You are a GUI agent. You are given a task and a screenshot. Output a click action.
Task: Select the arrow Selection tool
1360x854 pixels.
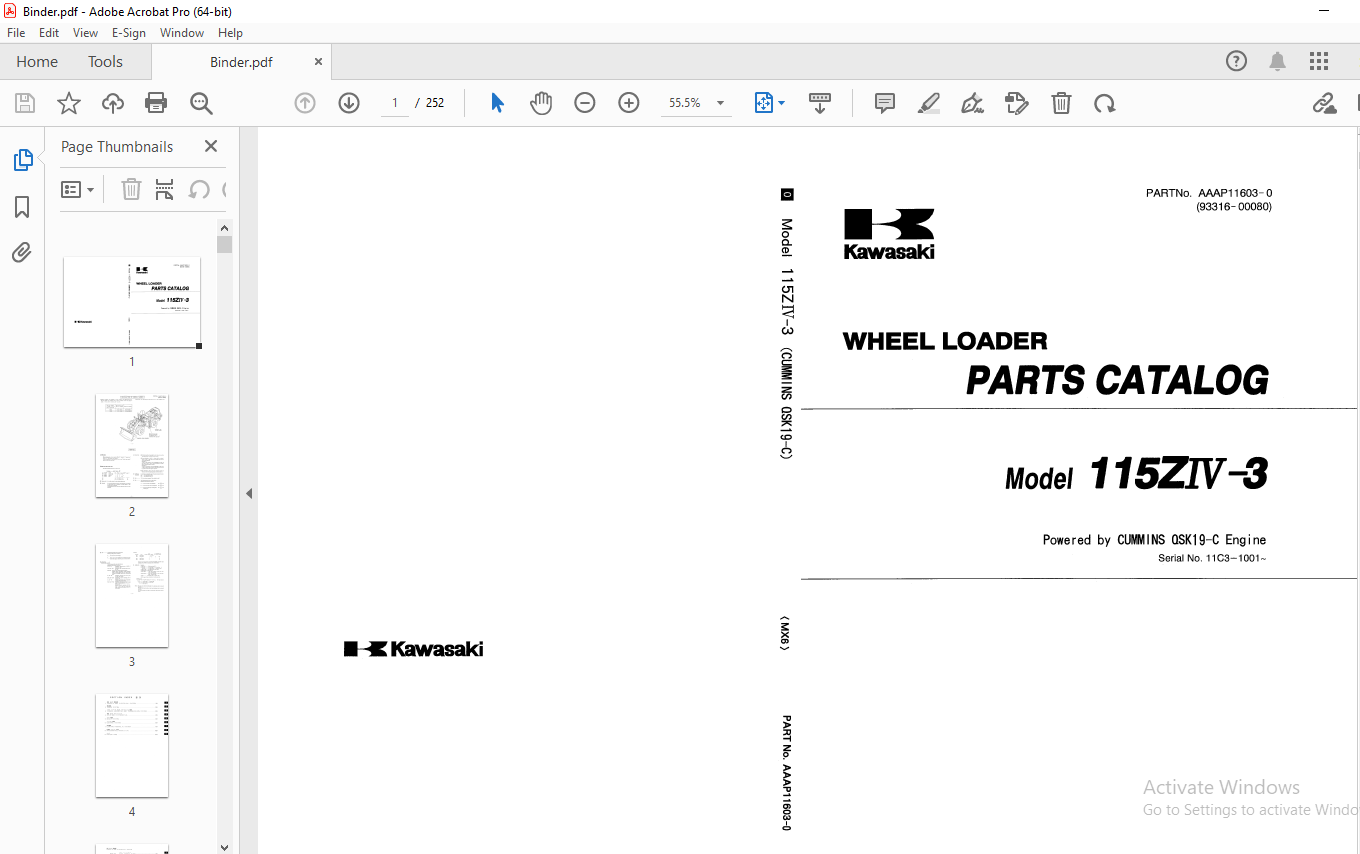[497, 103]
